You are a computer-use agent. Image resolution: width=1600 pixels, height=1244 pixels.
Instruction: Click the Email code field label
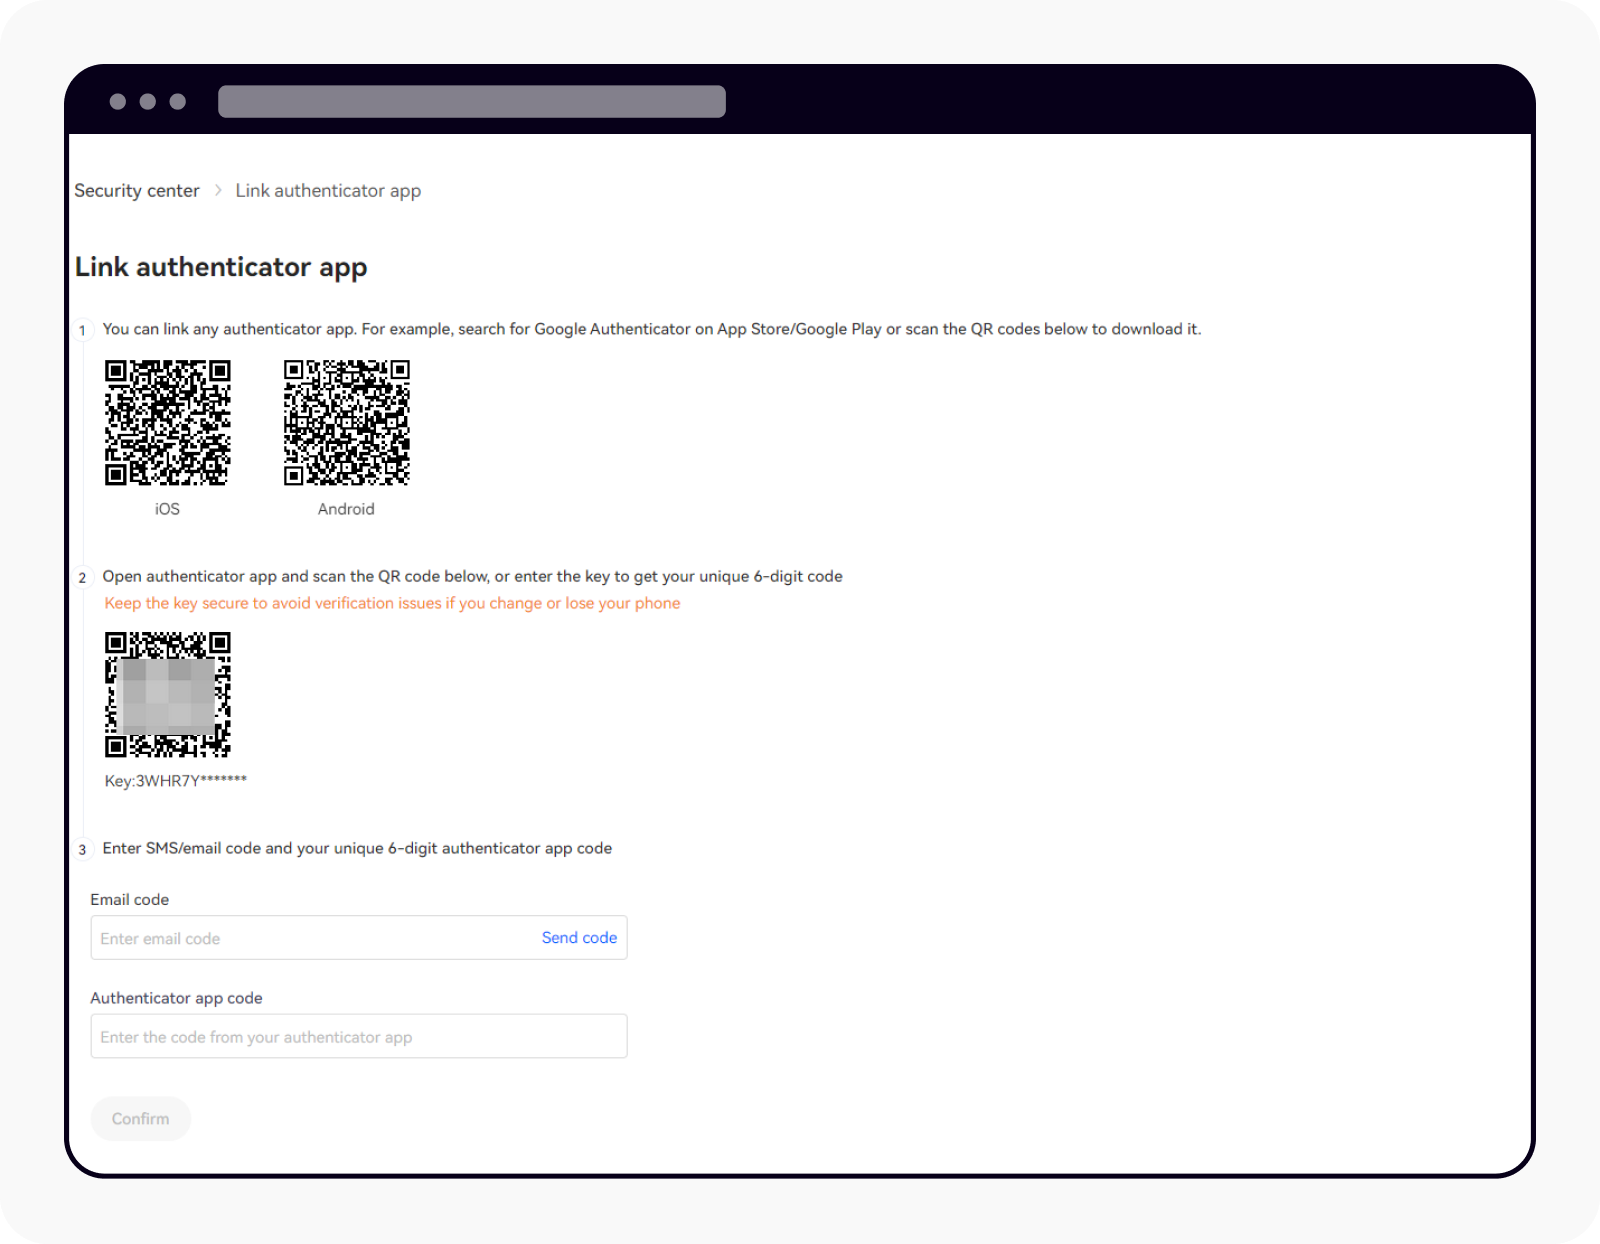(130, 900)
